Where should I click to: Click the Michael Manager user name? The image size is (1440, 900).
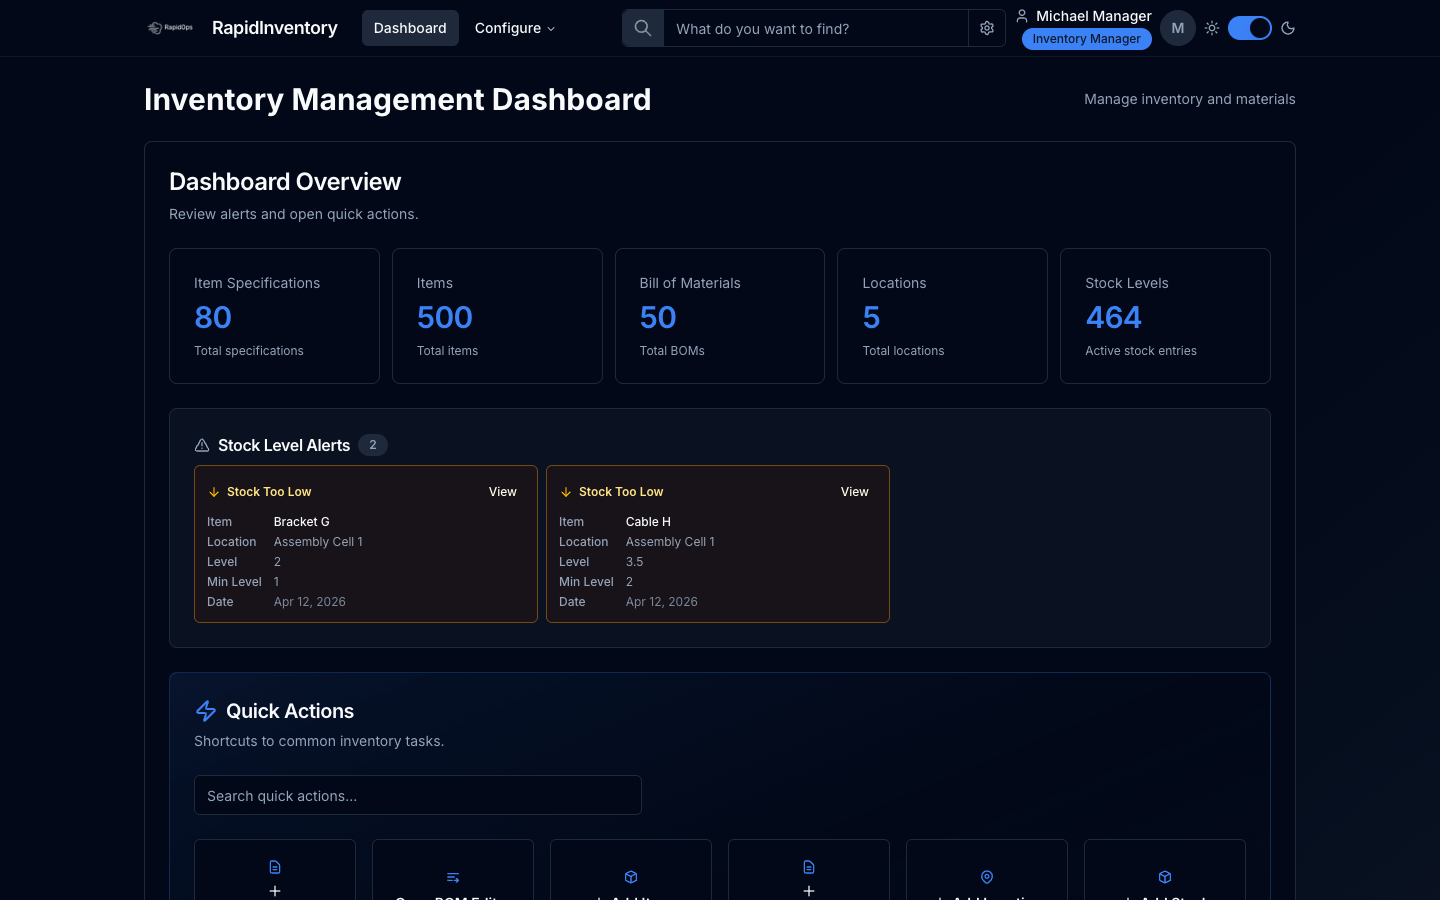tap(1094, 16)
